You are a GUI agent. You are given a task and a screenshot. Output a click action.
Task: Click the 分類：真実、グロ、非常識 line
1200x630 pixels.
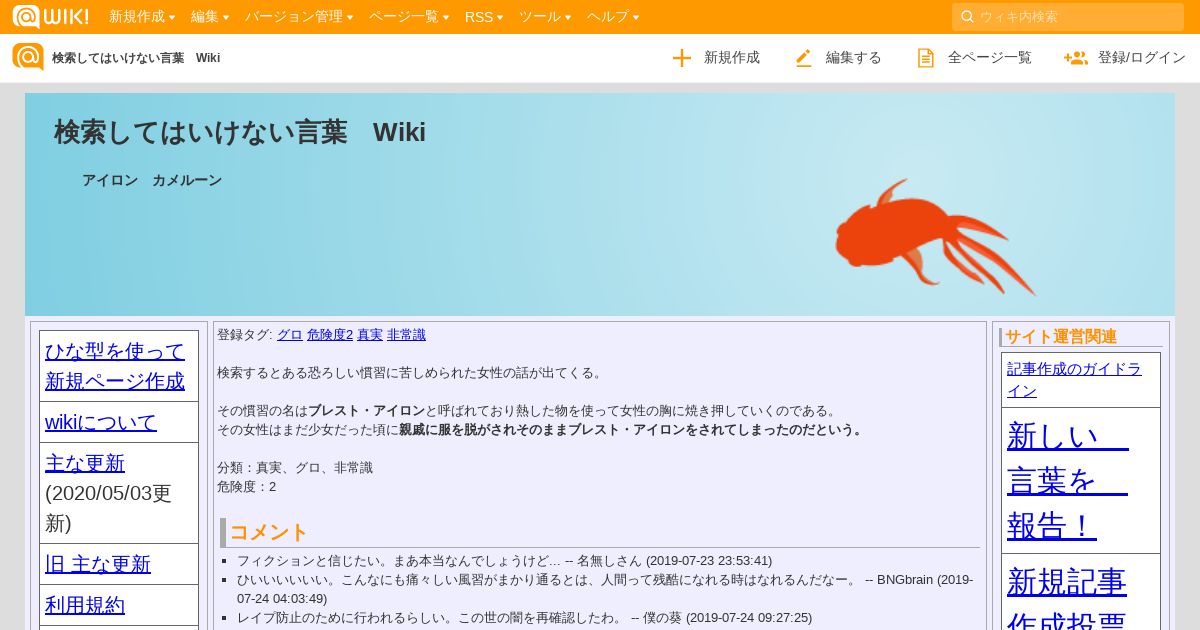coord(295,467)
